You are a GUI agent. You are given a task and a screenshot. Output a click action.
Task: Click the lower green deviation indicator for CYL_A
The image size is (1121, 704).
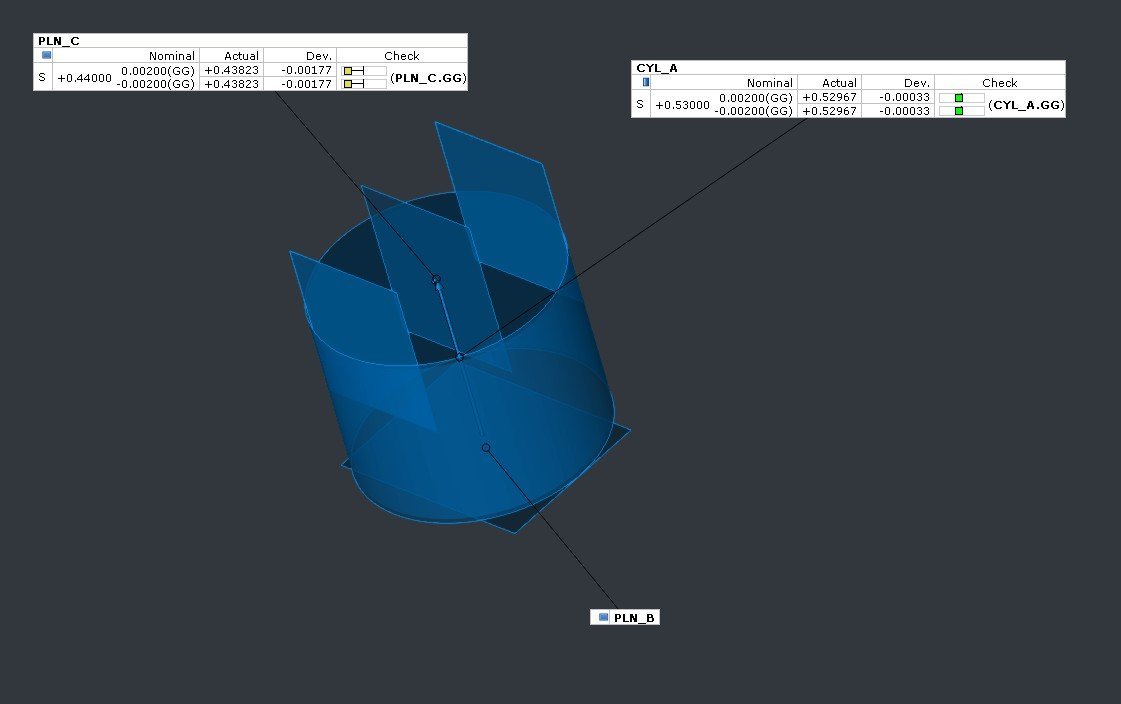[959, 111]
